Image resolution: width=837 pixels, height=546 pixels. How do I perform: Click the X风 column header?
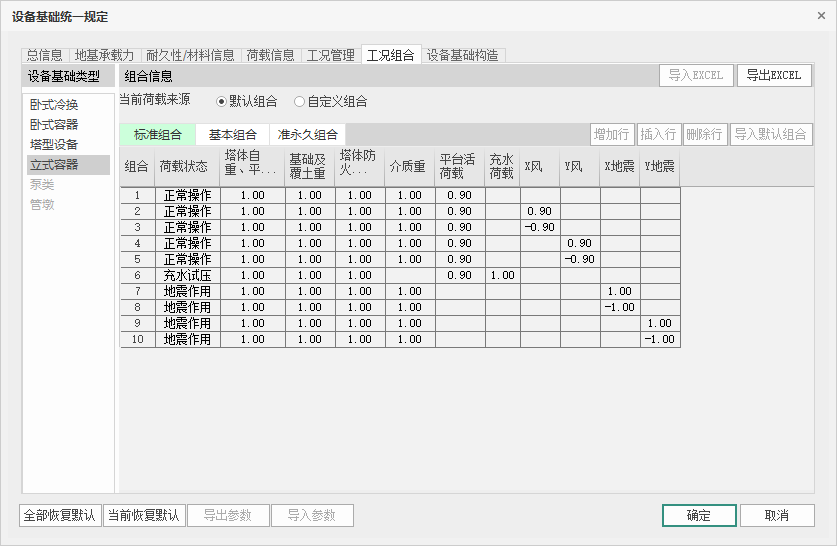pyautogui.click(x=540, y=167)
